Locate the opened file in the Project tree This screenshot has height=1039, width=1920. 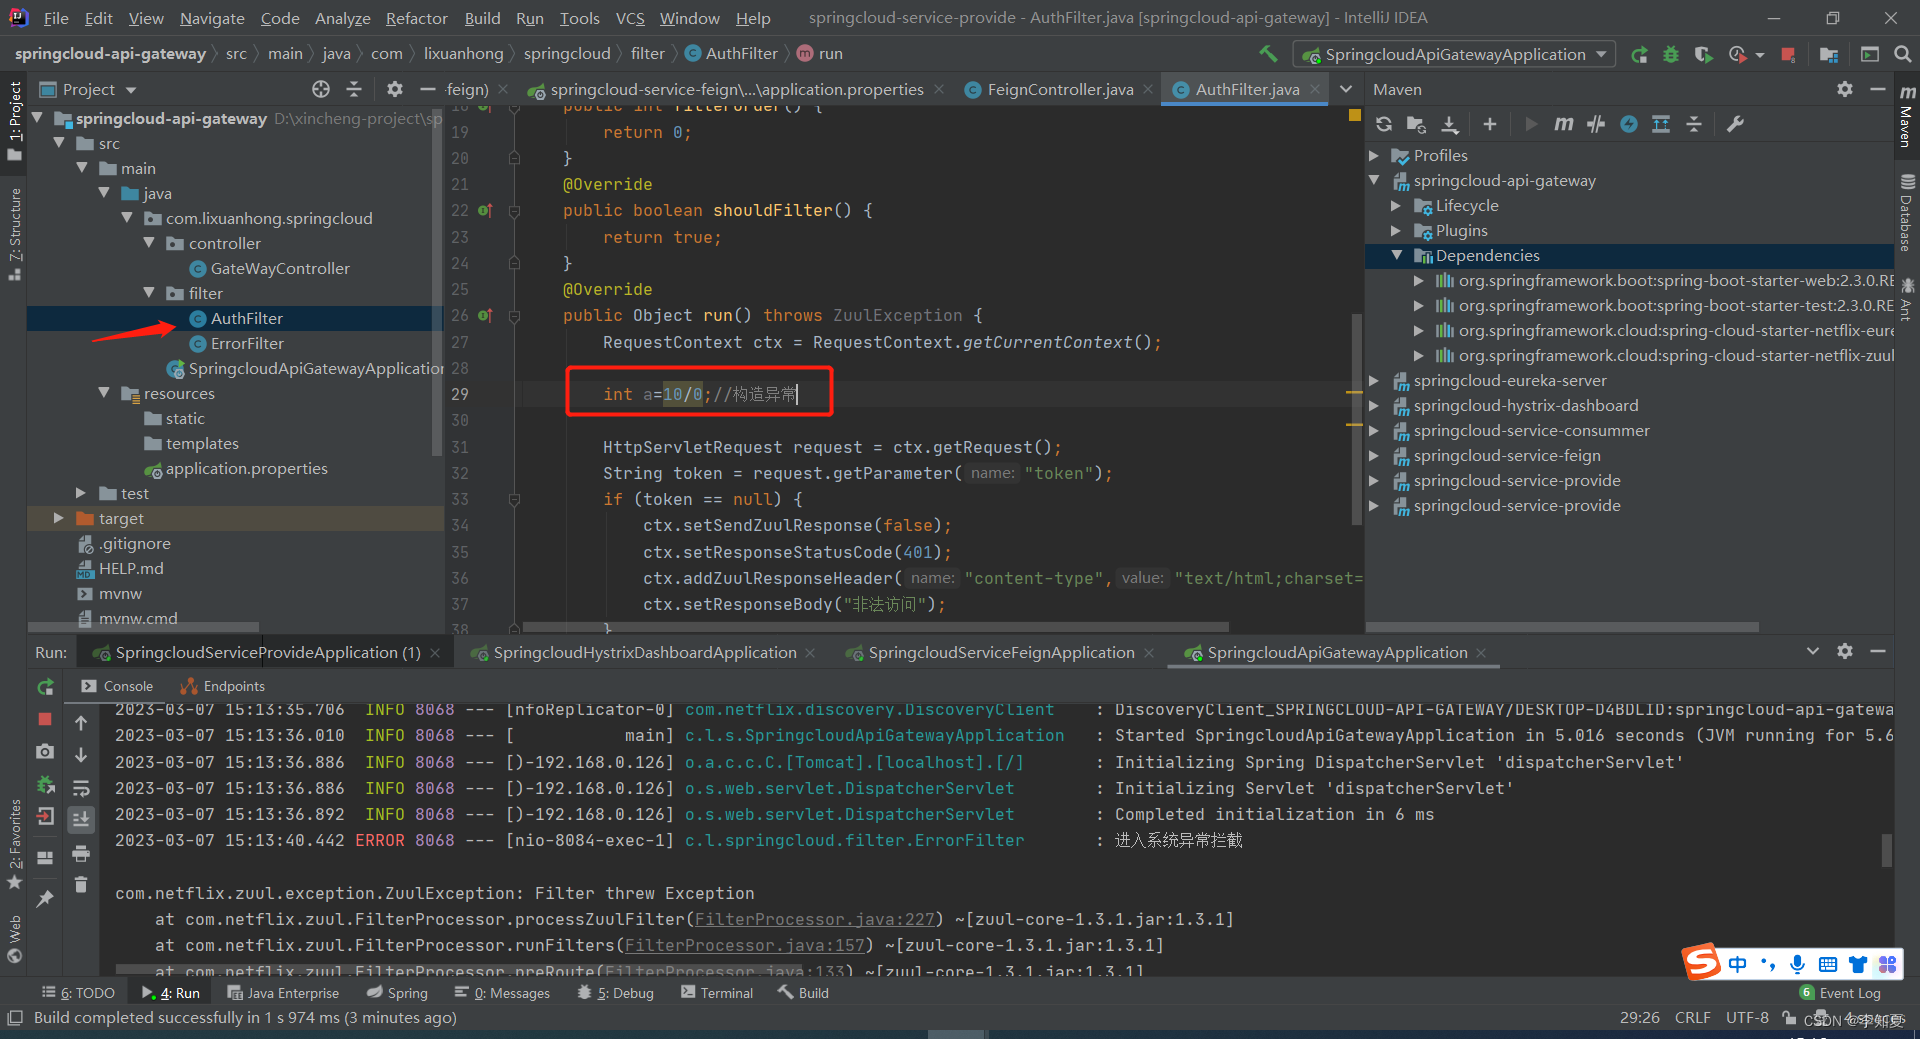(321, 89)
